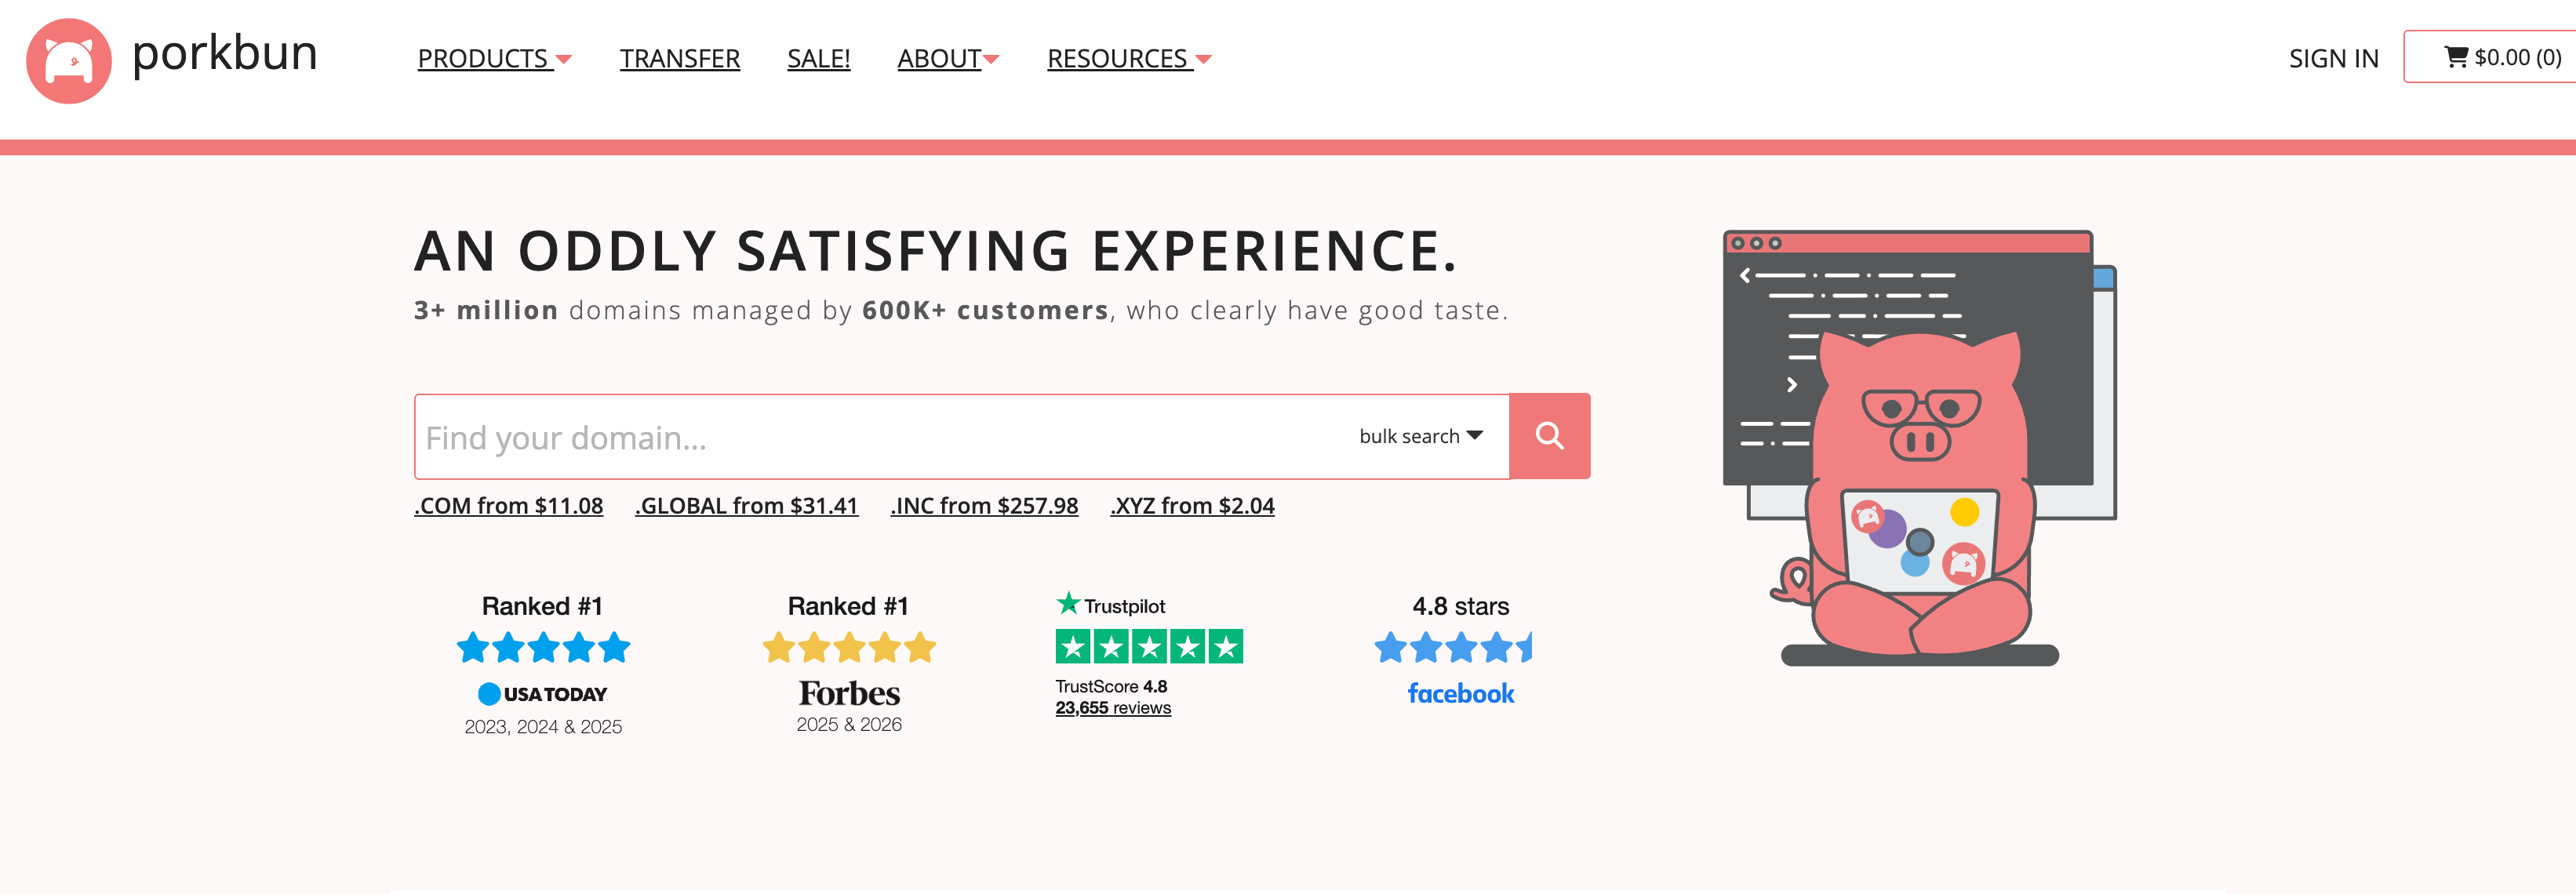Click the pig with laptop illustration
The image size is (2576, 894).
click(1919, 448)
